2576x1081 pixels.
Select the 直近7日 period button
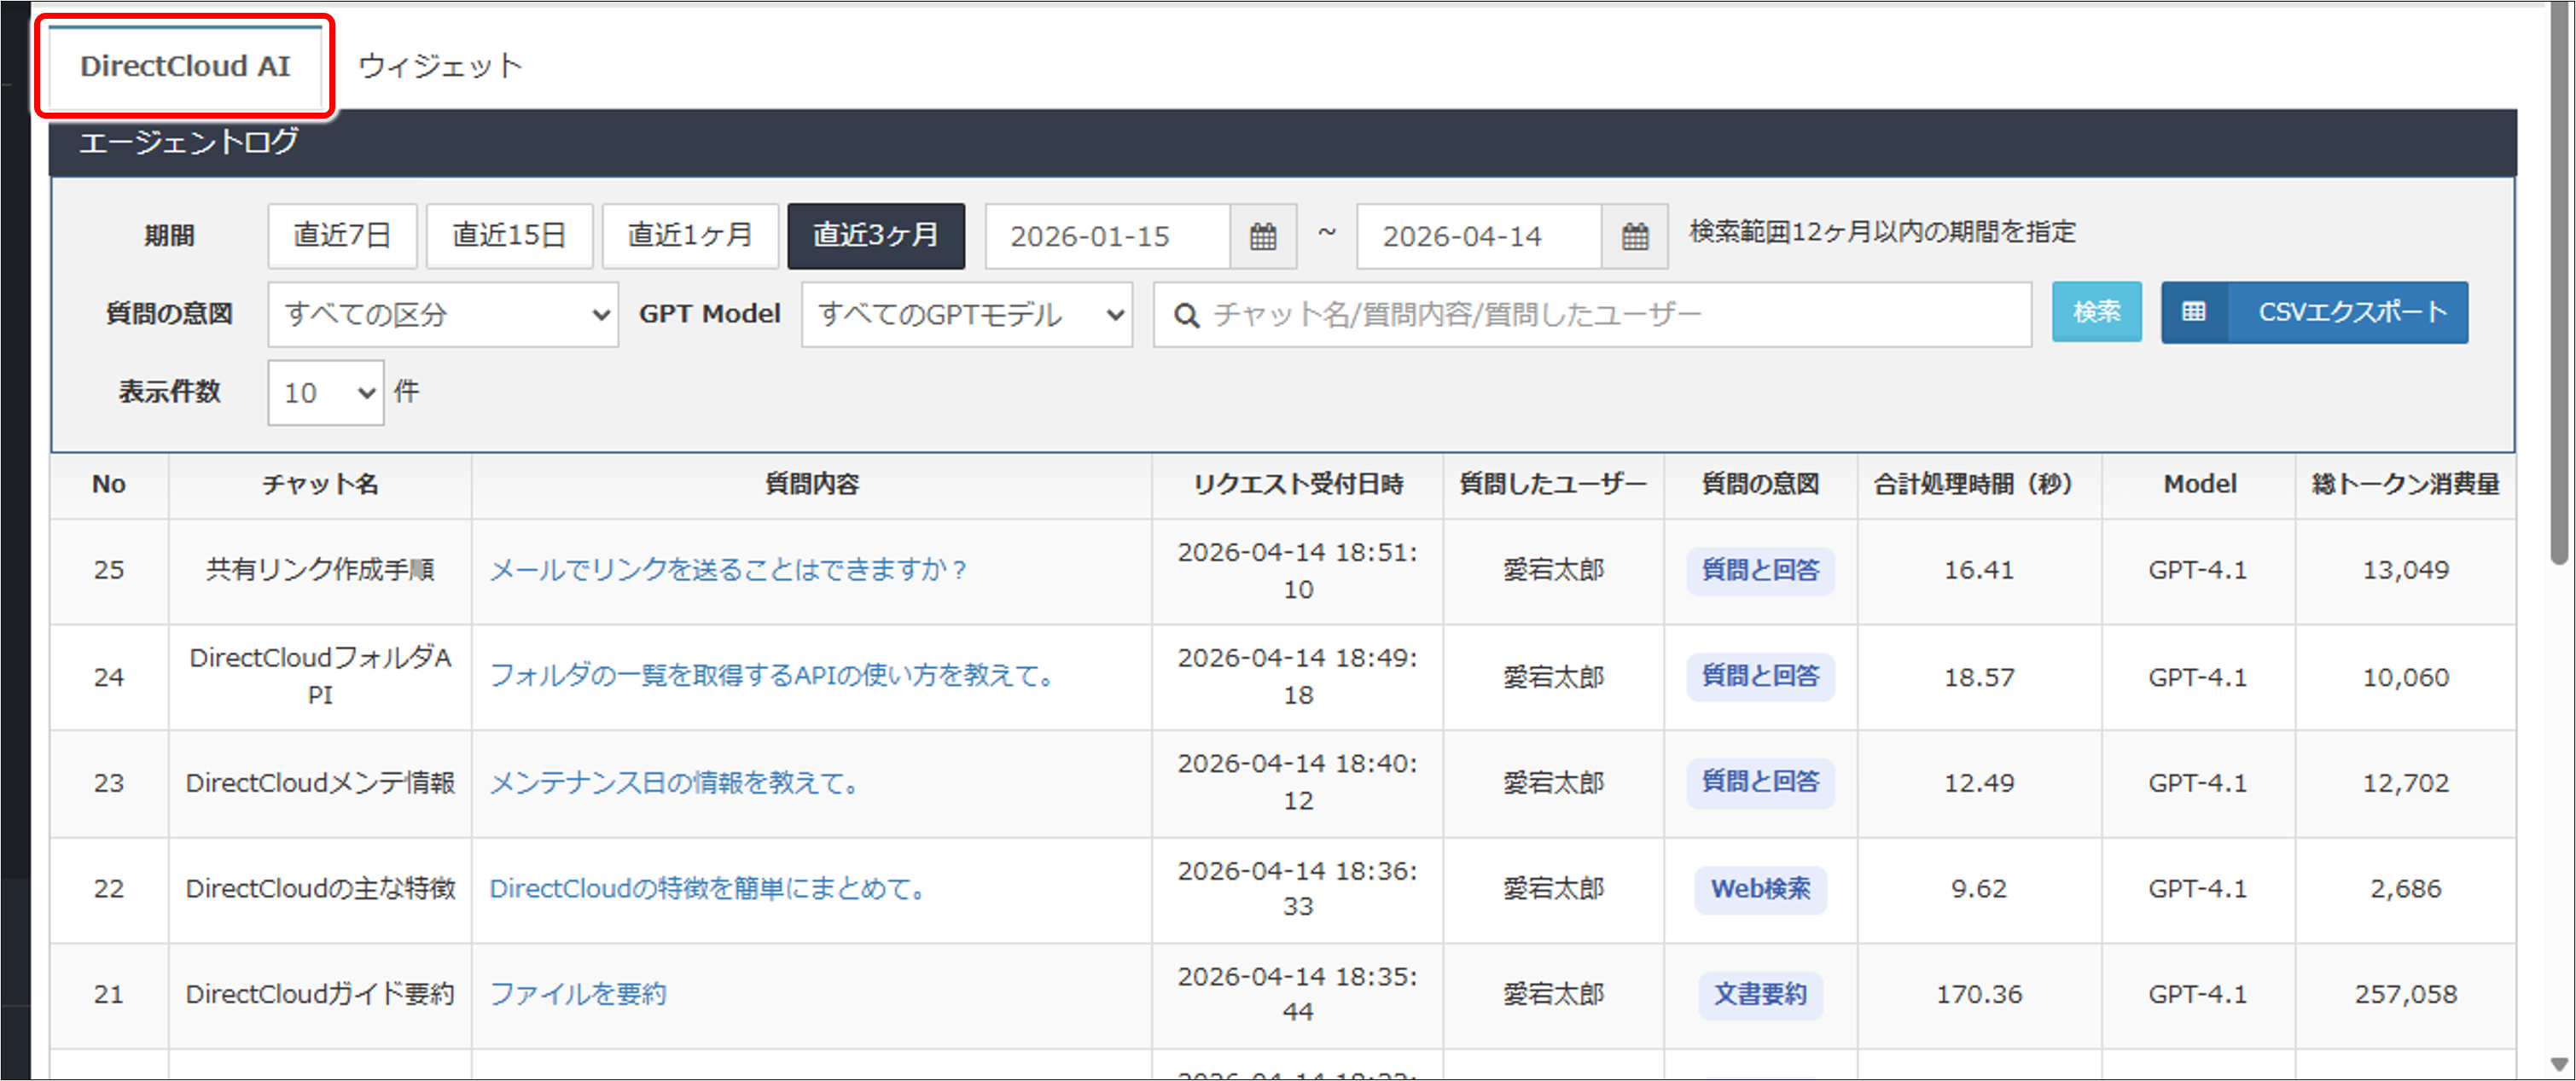[342, 236]
